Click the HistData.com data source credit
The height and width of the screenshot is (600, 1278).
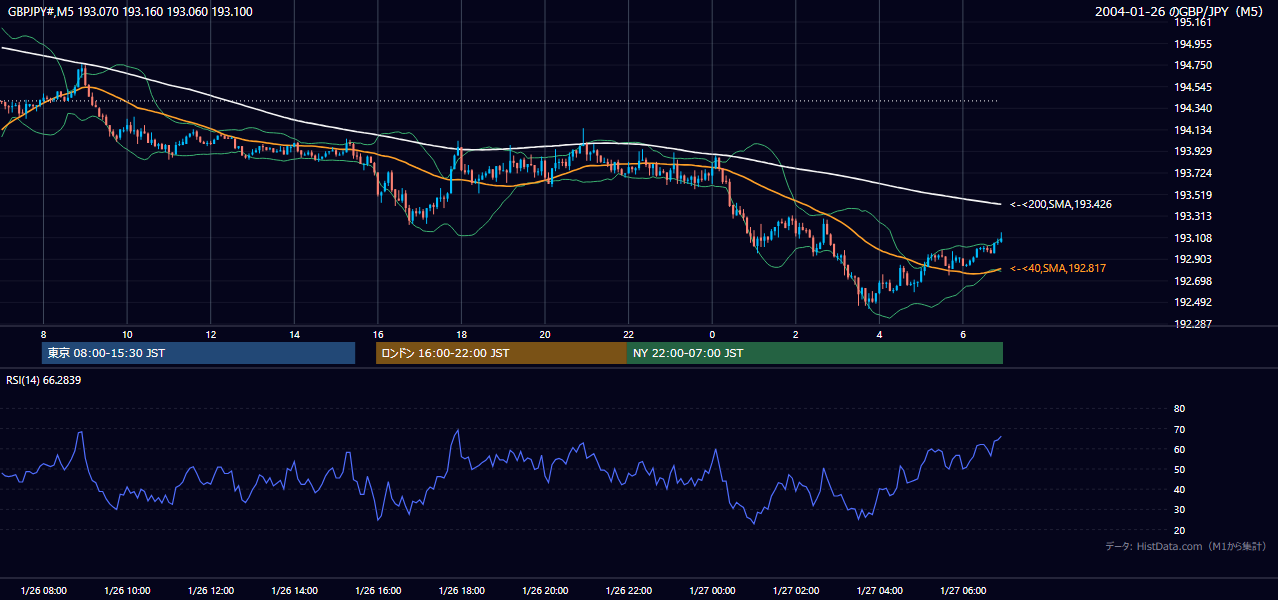pyautogui.click(x=1186, y=546)
